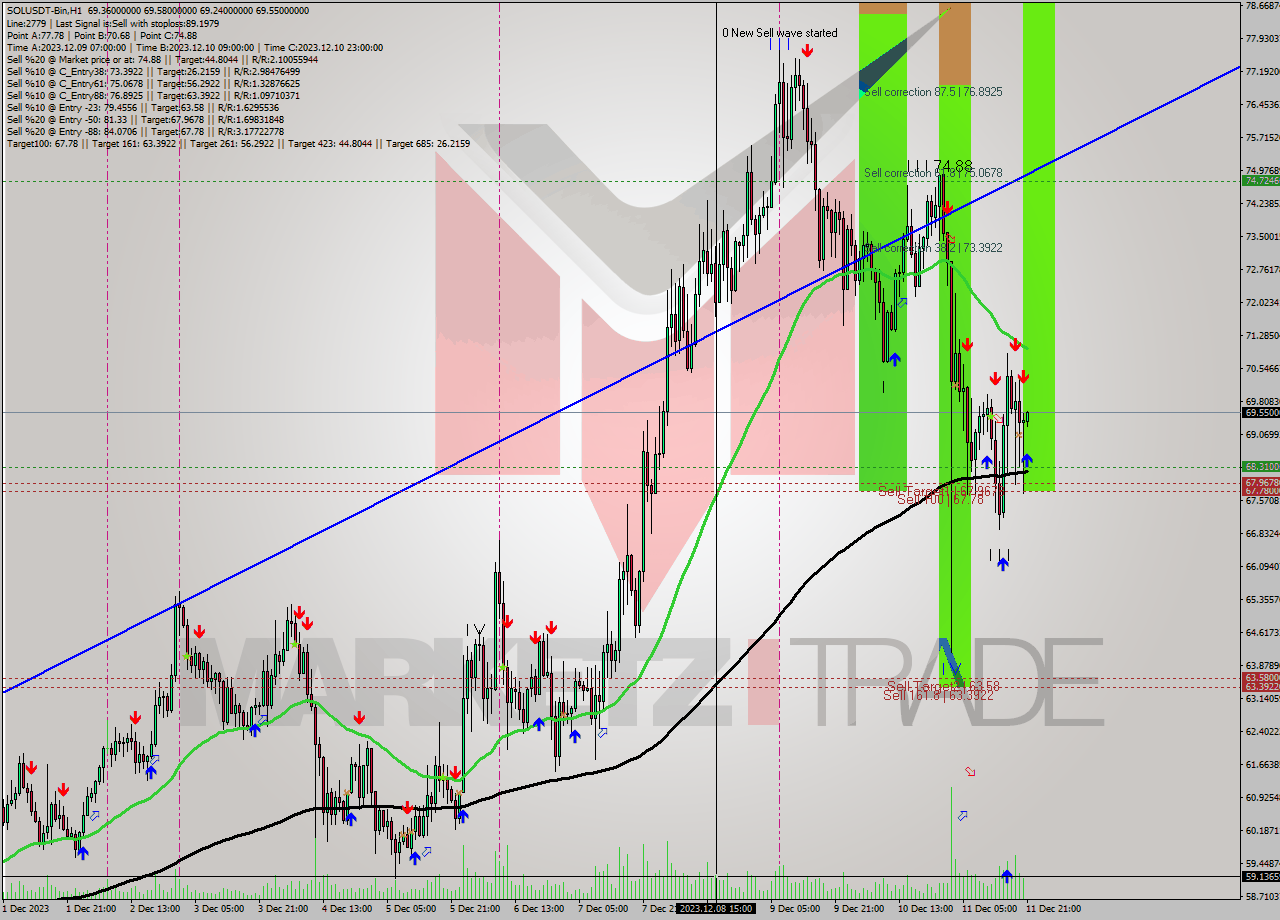Click the current price tag 69.5500
This screenshot has height=920, width=1280.
1261,412
